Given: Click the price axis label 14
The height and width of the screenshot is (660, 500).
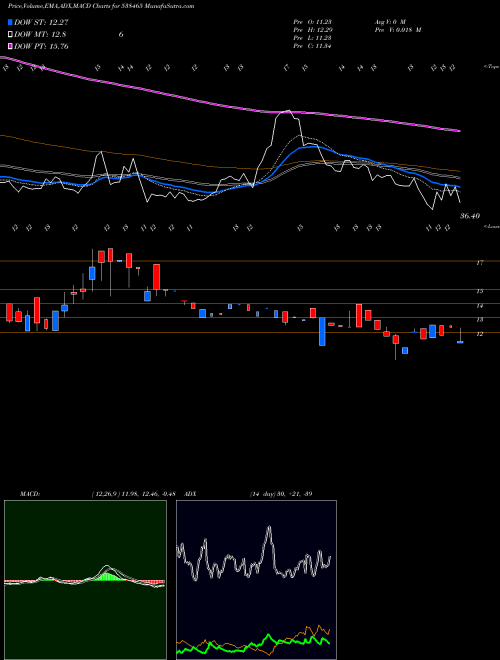Looking at the screenshot, I should point(479,306).
